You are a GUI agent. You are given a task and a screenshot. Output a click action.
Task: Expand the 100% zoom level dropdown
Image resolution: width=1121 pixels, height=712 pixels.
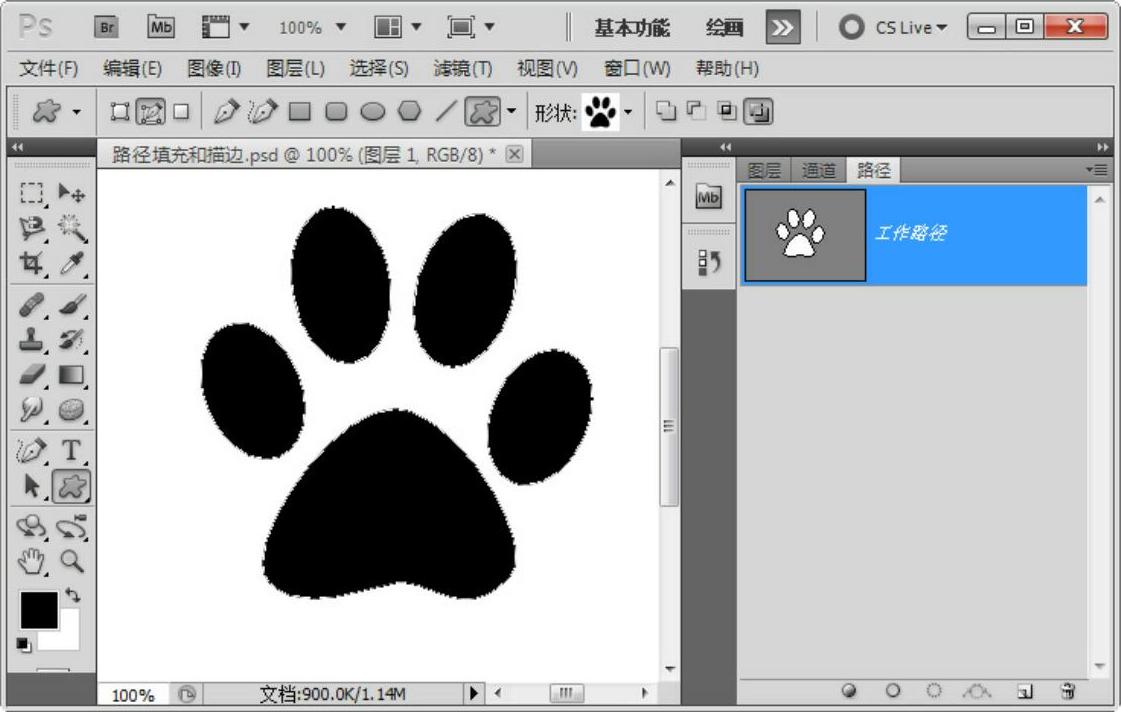click(340, 27)
